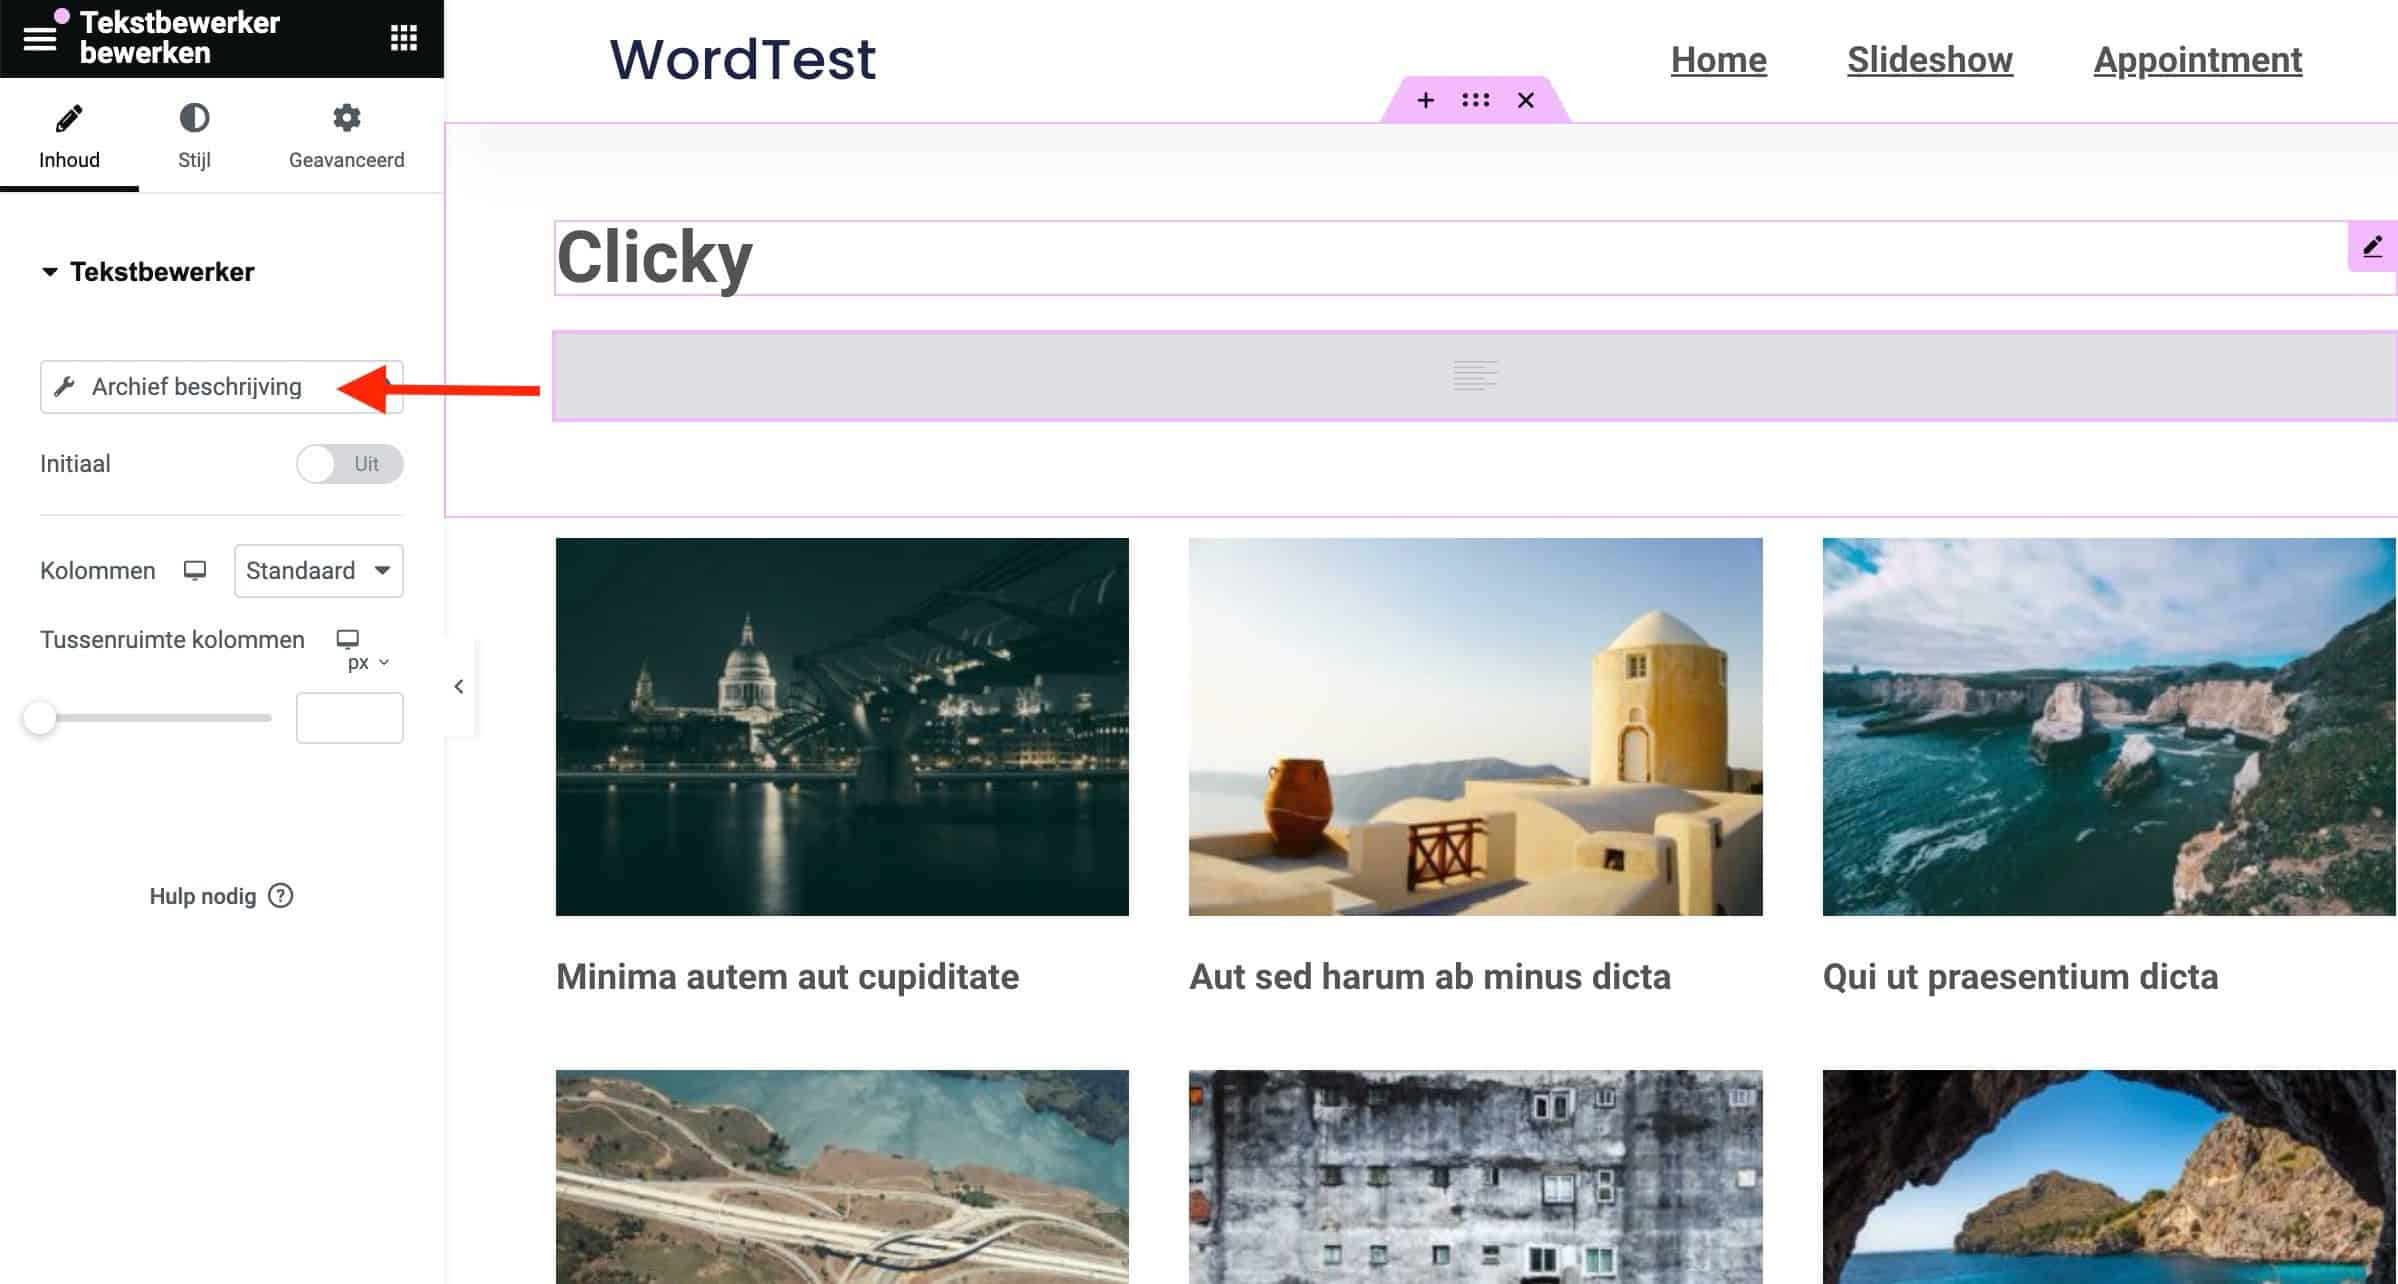The image size is (2398, 1284).
Task: Click the add element plus icon toolbar
Action: 1423,98
